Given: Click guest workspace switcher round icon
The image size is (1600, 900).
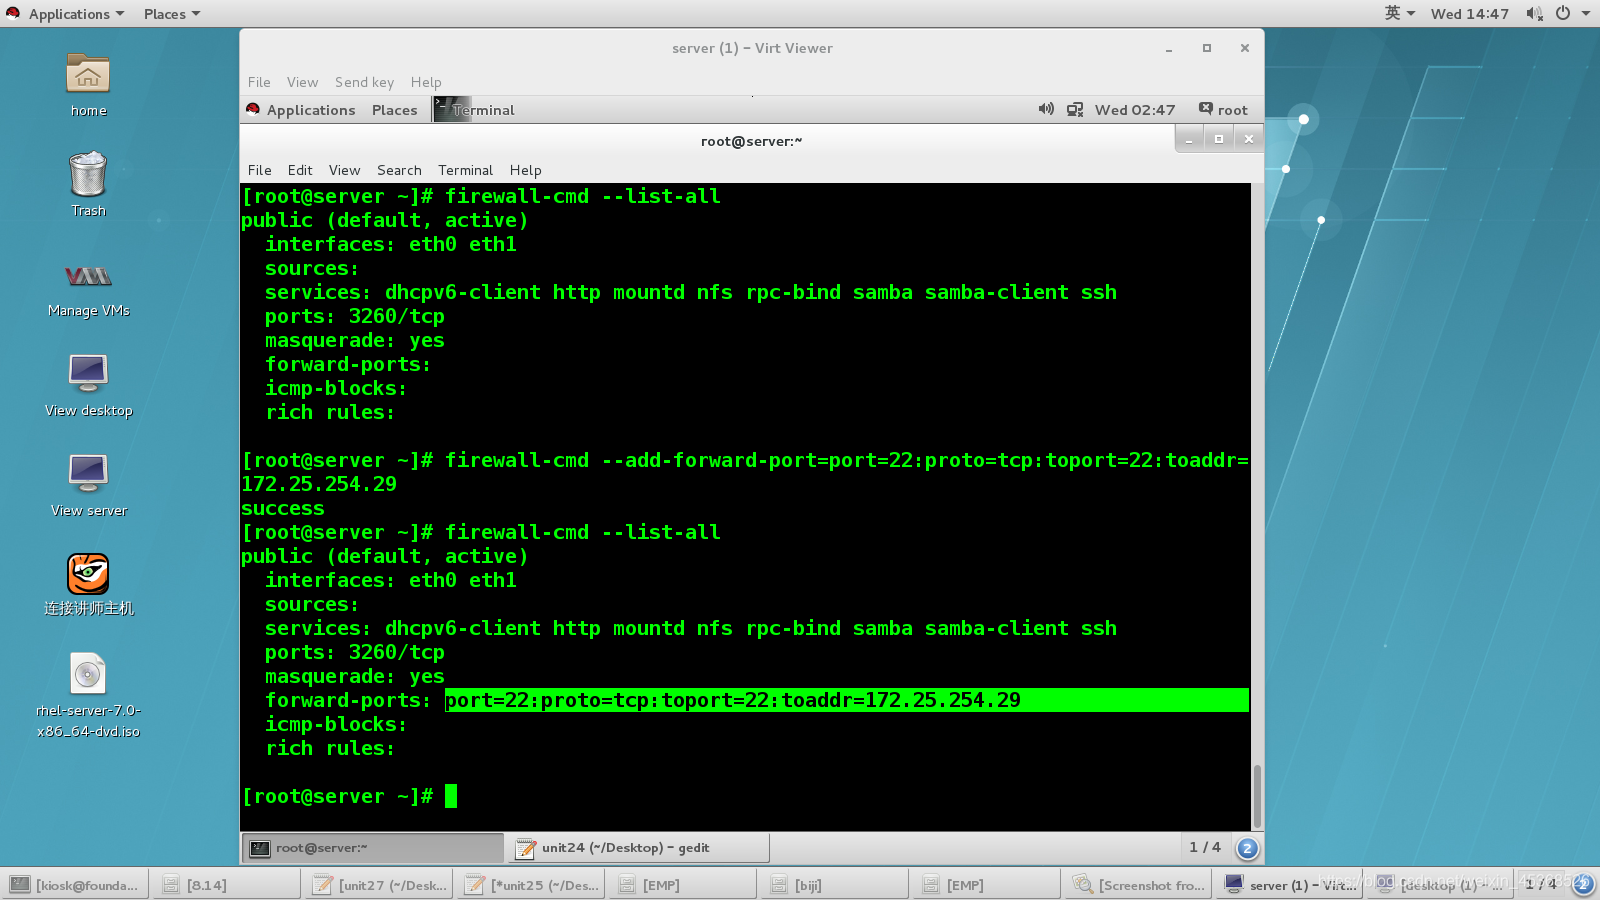Looking at the screenshot, I should [x=1247, y=848].
